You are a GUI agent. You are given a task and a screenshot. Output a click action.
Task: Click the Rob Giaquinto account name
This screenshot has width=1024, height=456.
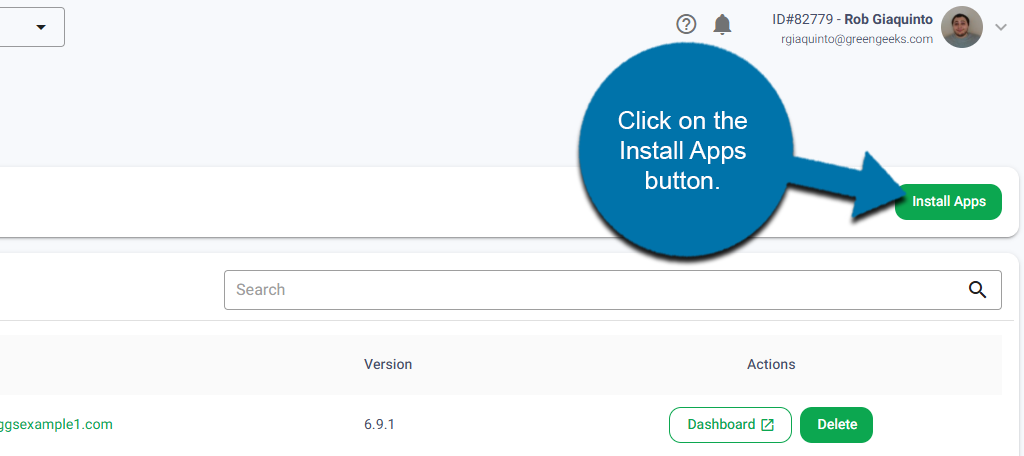[888, 19]
